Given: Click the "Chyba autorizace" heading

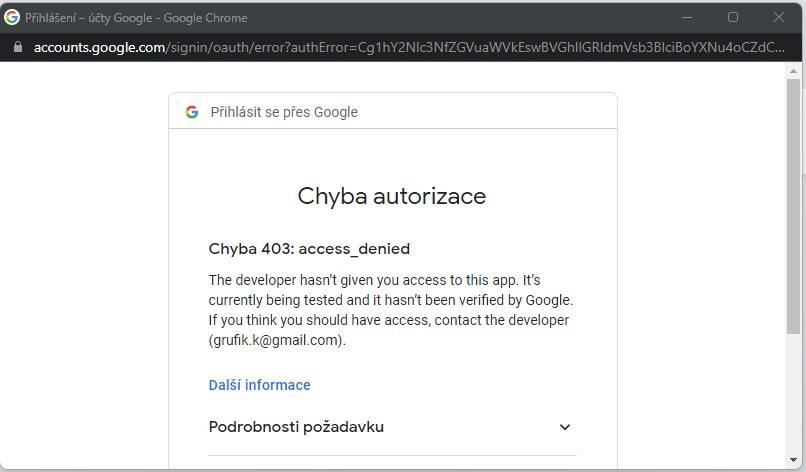Looking at the screenshot, I should coord(392,196).
